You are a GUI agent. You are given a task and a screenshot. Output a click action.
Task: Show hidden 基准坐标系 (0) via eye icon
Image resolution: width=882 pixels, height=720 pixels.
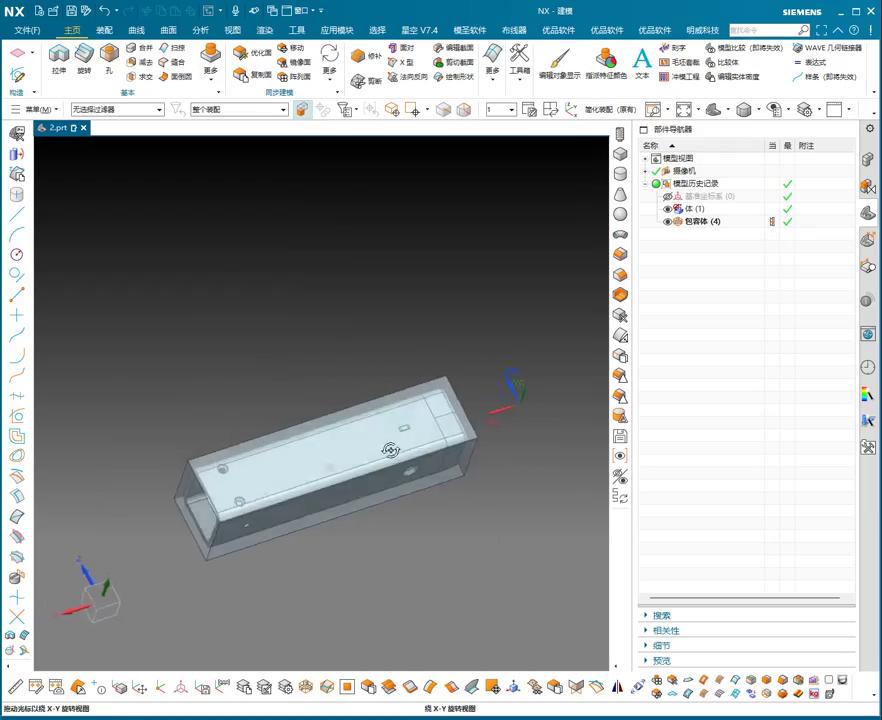coord(668,197)
